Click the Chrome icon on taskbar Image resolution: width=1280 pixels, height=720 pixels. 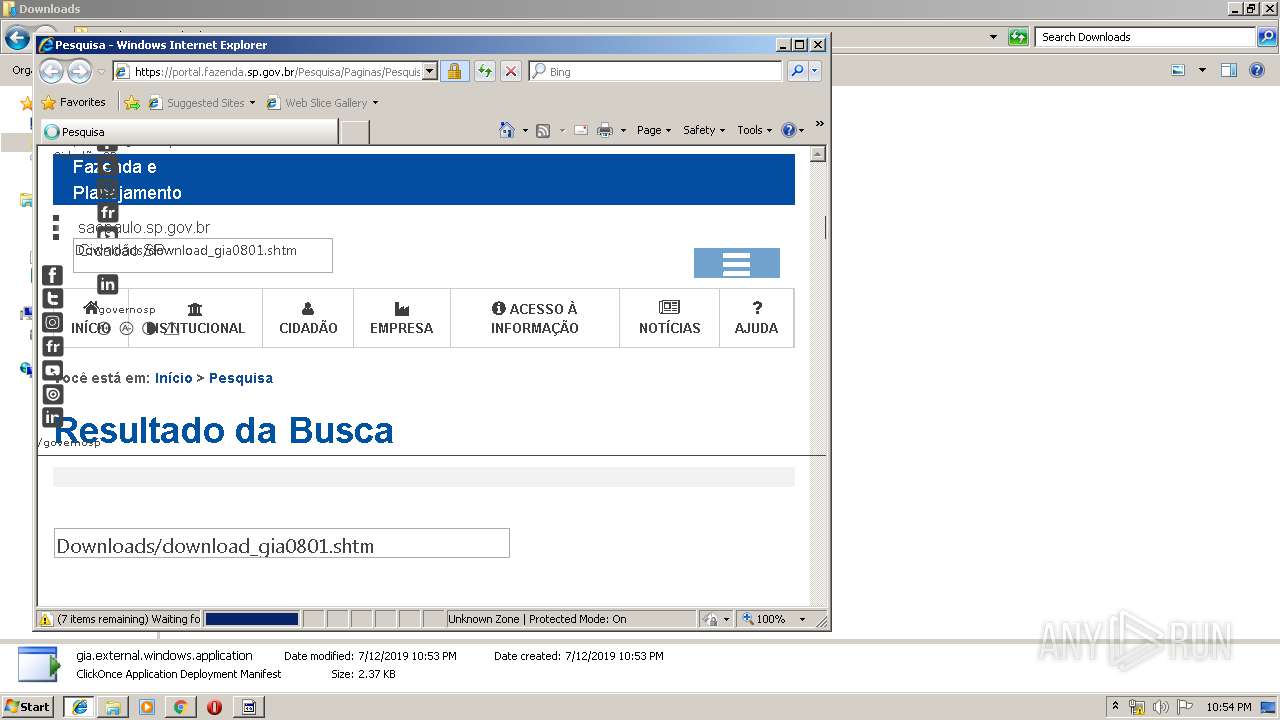click(x=180, y=707)
